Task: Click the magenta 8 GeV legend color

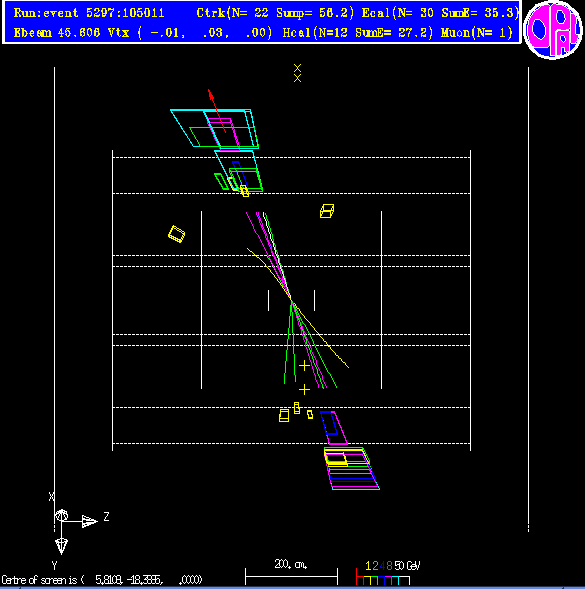Action: [x=389, y=566]
